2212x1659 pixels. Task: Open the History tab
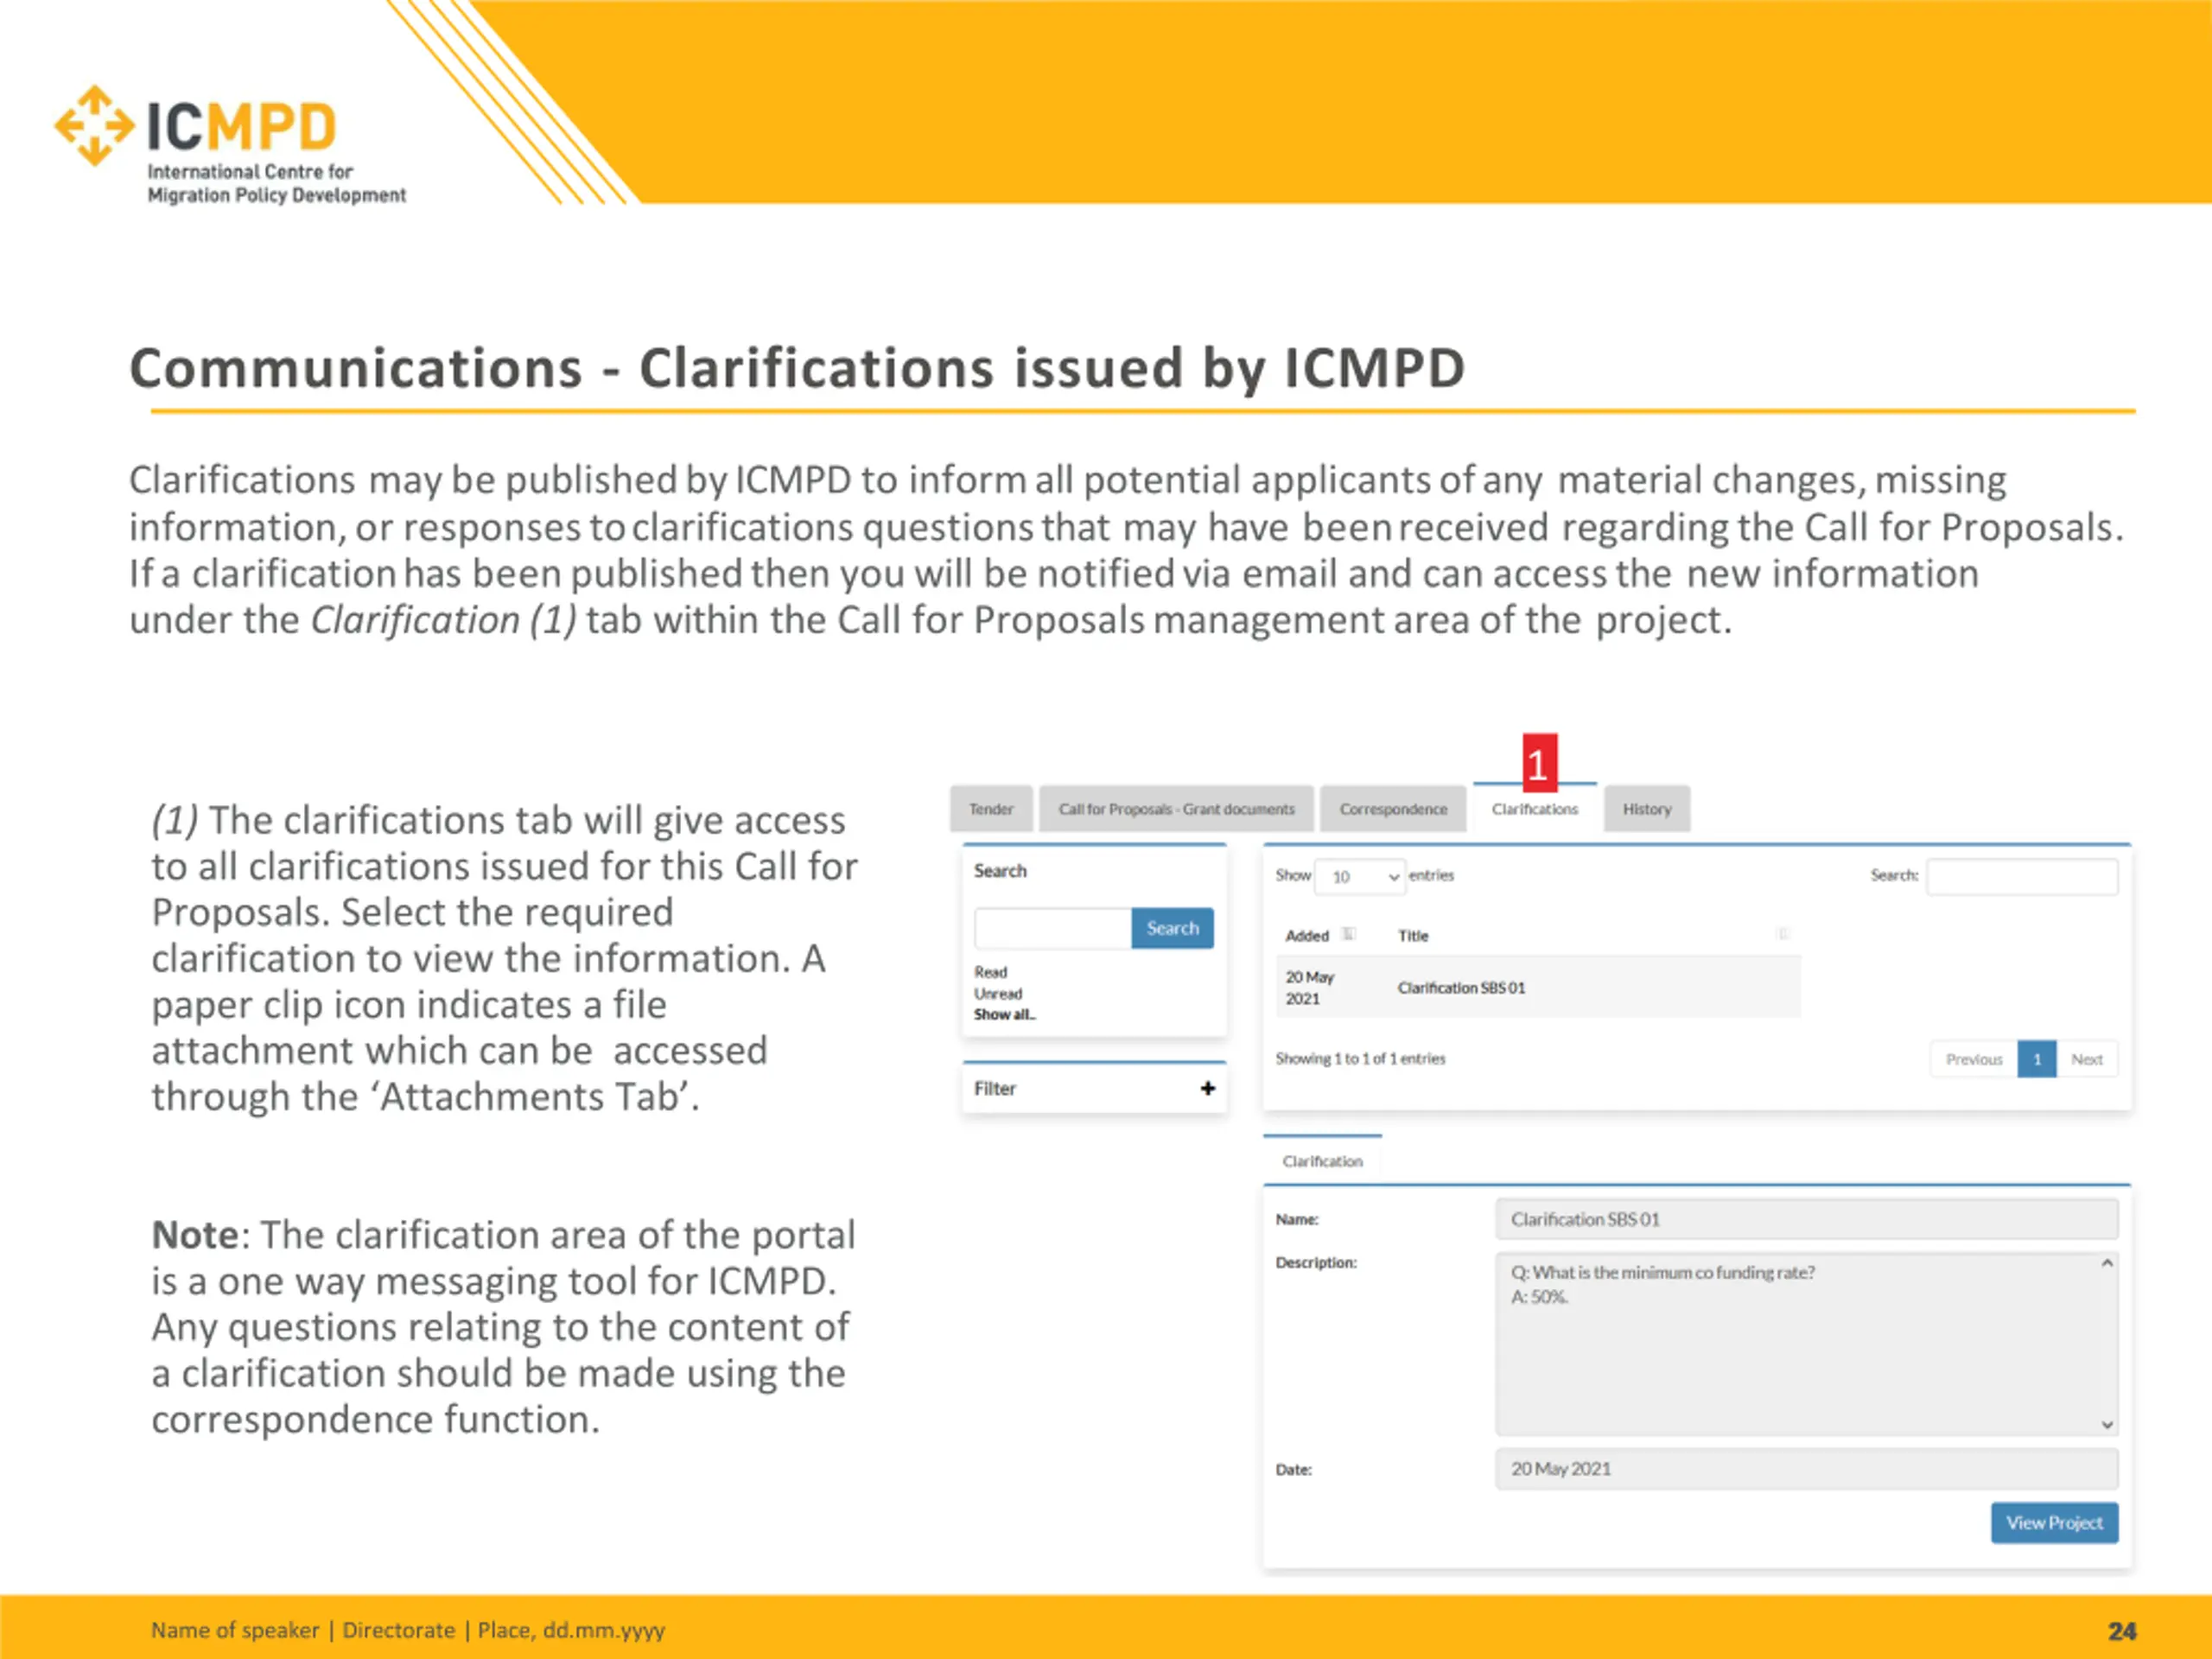(1646, 809)
